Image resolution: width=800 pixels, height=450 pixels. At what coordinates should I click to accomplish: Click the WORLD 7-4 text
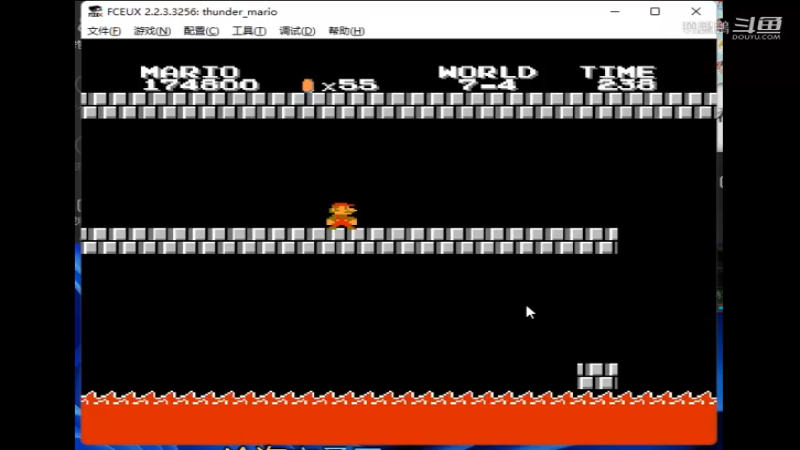point(487,78)
